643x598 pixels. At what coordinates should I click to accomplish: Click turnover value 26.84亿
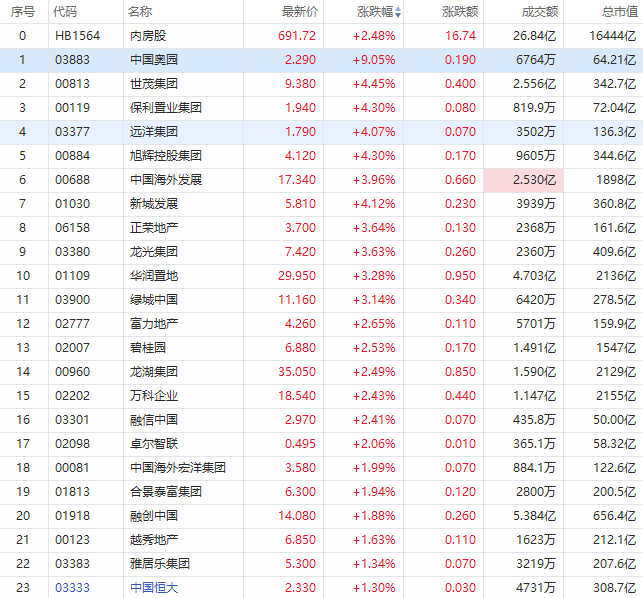(x=535, y=36)
